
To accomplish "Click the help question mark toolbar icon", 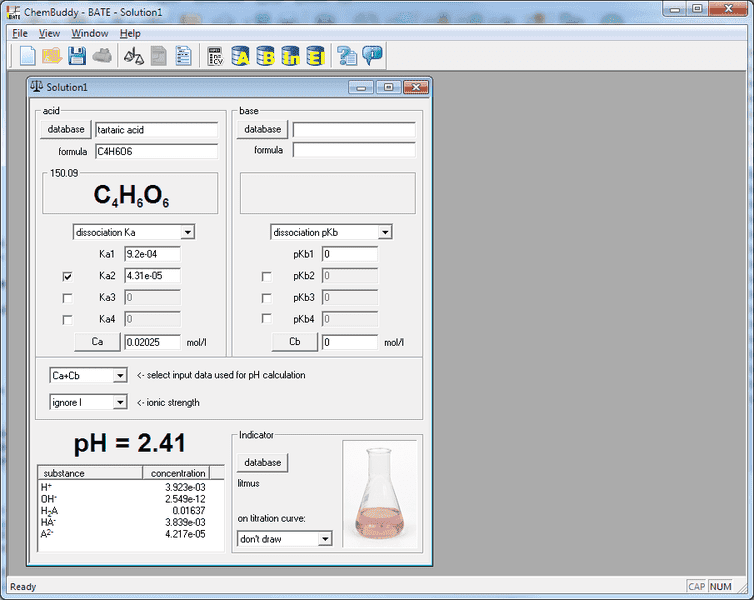I will pos(347,56).
